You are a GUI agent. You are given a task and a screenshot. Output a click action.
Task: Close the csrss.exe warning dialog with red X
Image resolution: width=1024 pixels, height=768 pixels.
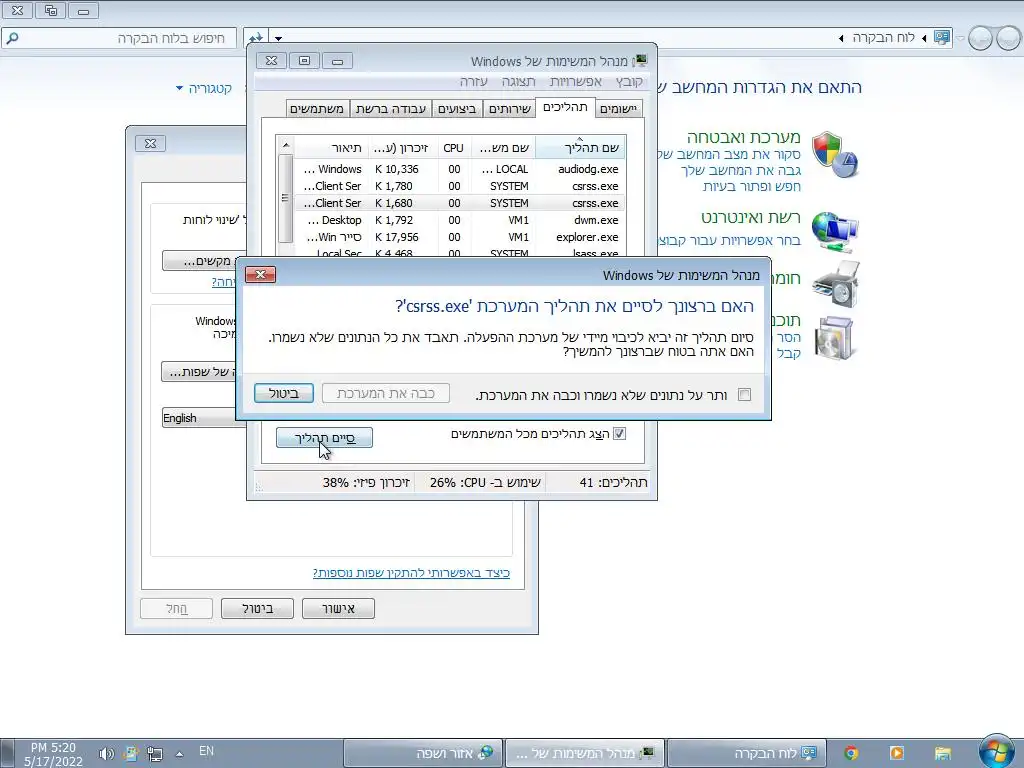coord(260,274)
